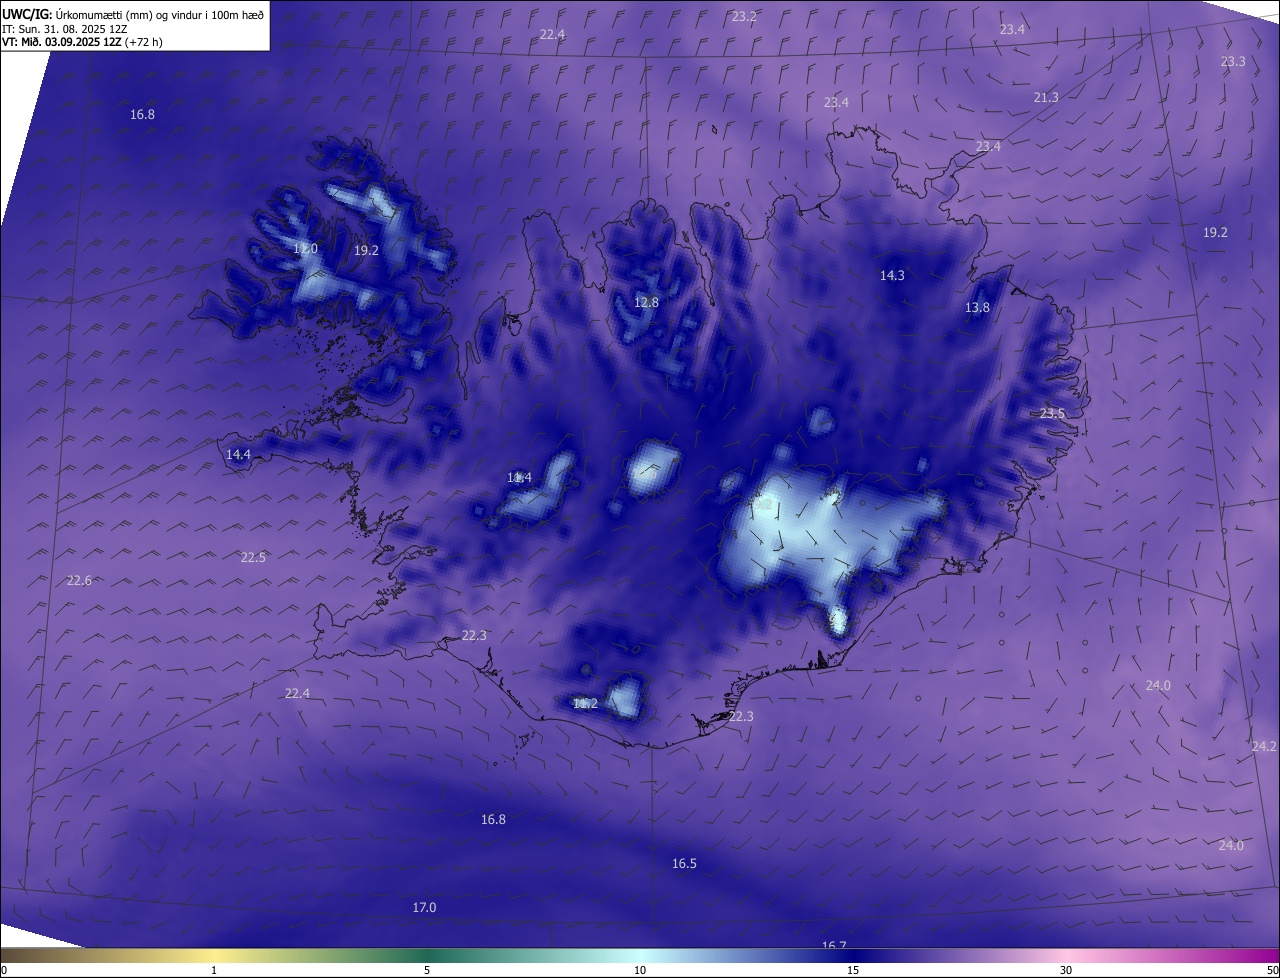
Task: Select the valid time line 'VT: Mið. 03.09.2025 12Z'
Action: pos(60,42)
